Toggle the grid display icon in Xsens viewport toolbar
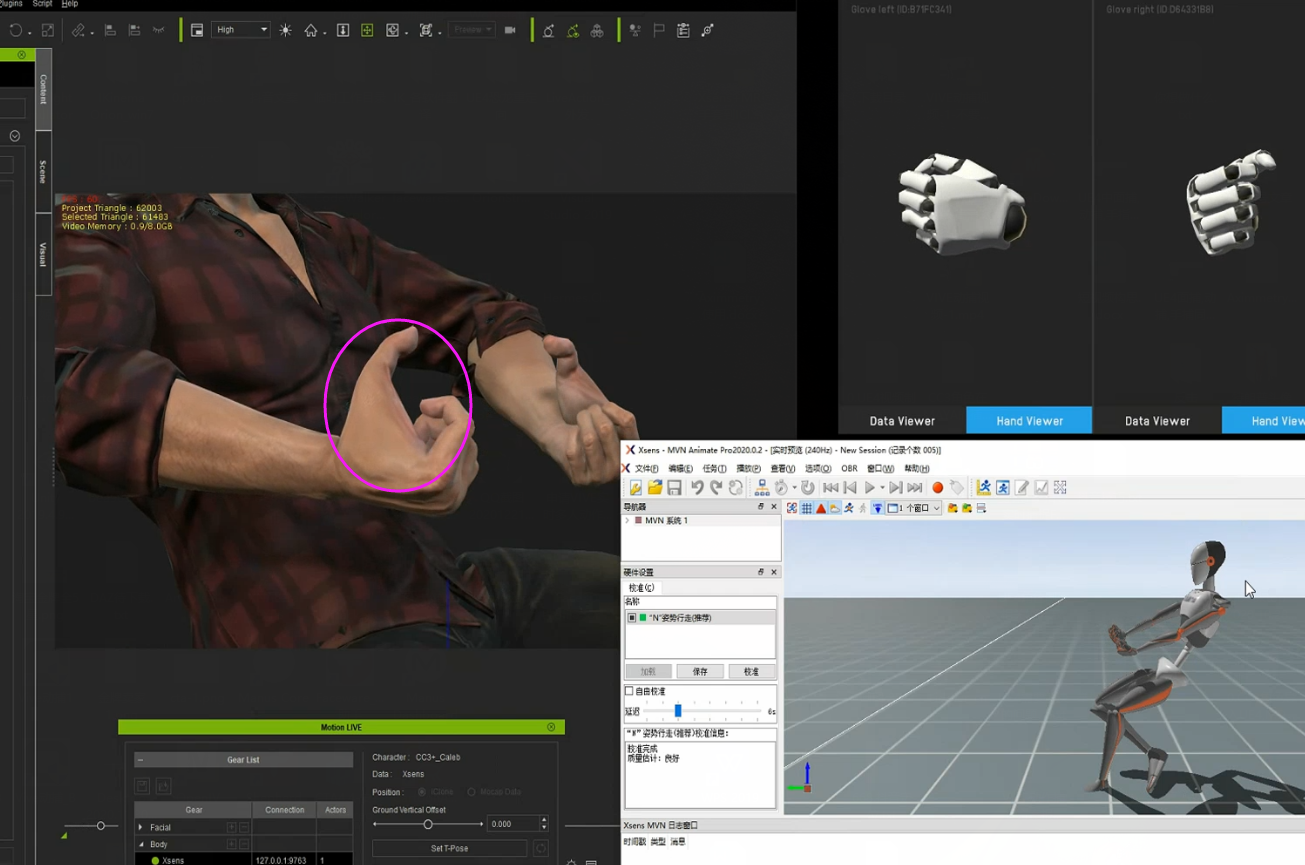 807,508
